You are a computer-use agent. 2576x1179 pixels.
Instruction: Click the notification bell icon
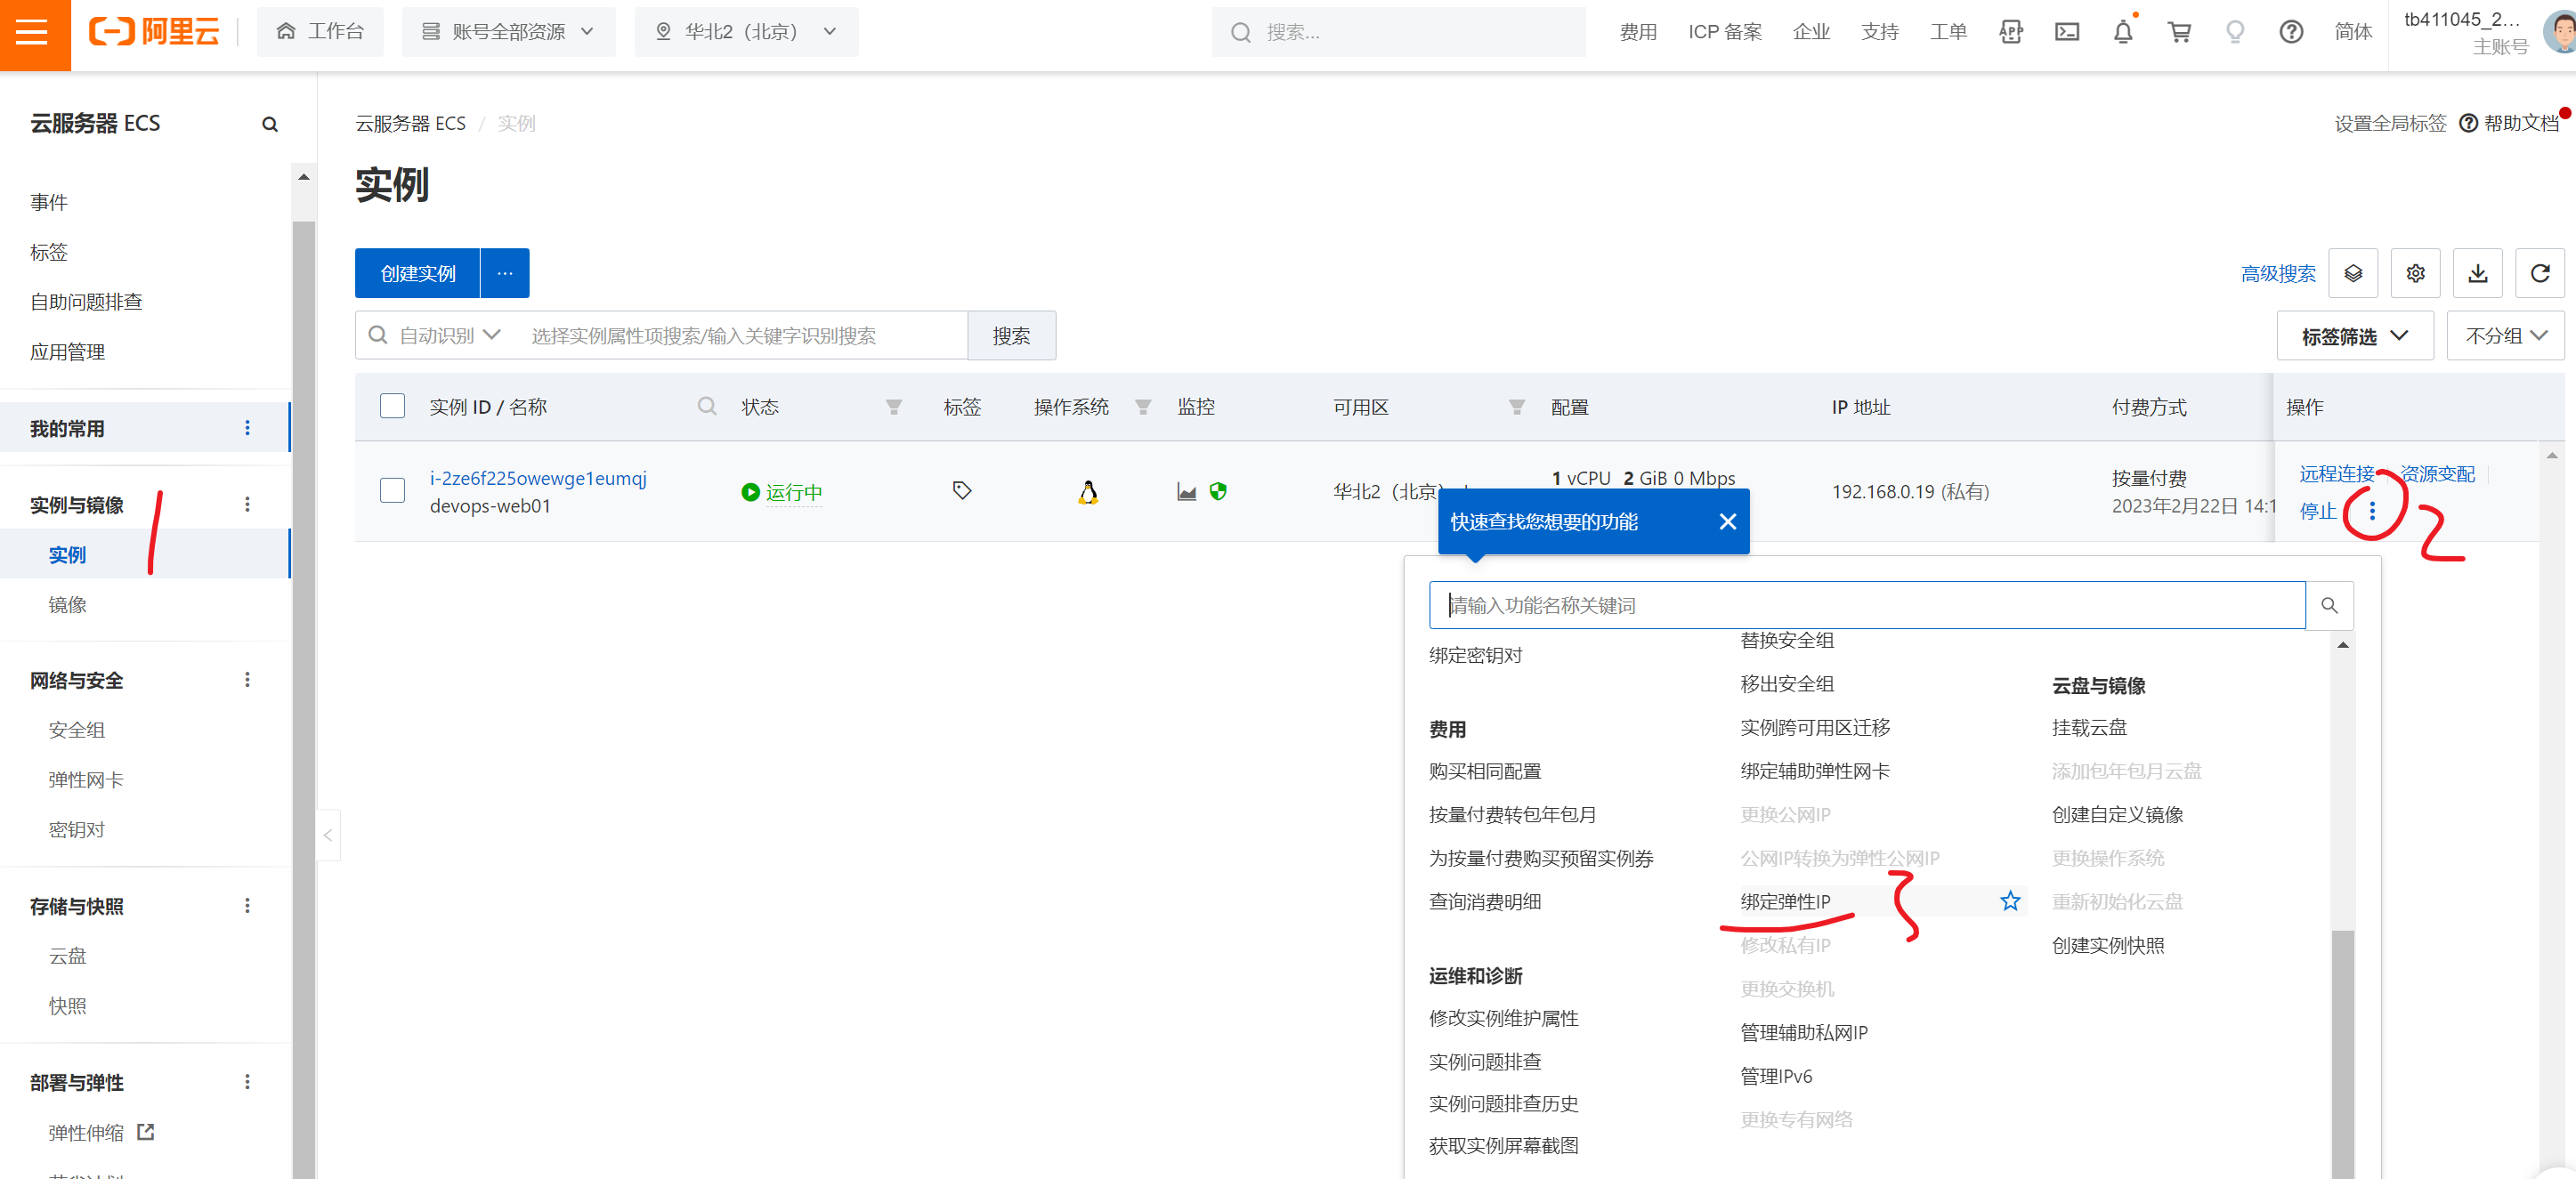pyautogui.click(x=2123, y=32)
